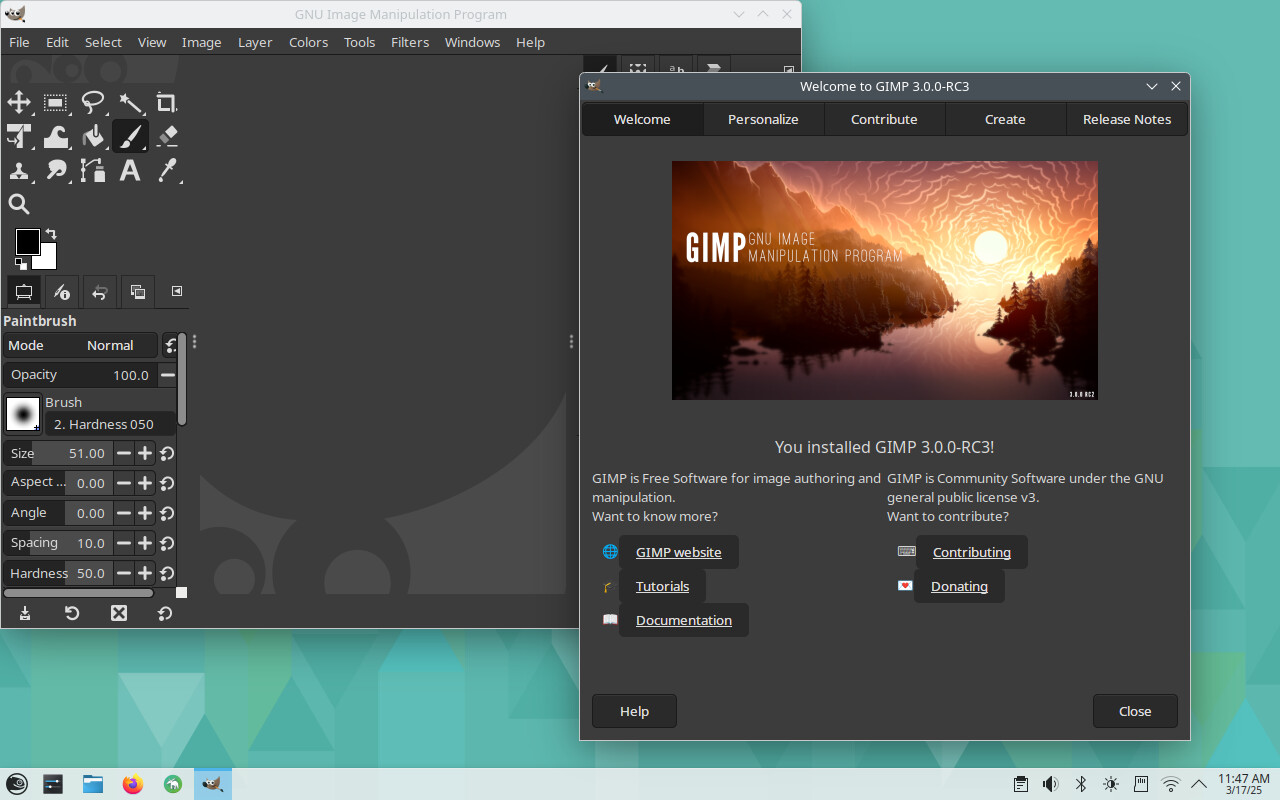Select the Move tool
Screen dimensions: 1280x800
tap(19, 102)
